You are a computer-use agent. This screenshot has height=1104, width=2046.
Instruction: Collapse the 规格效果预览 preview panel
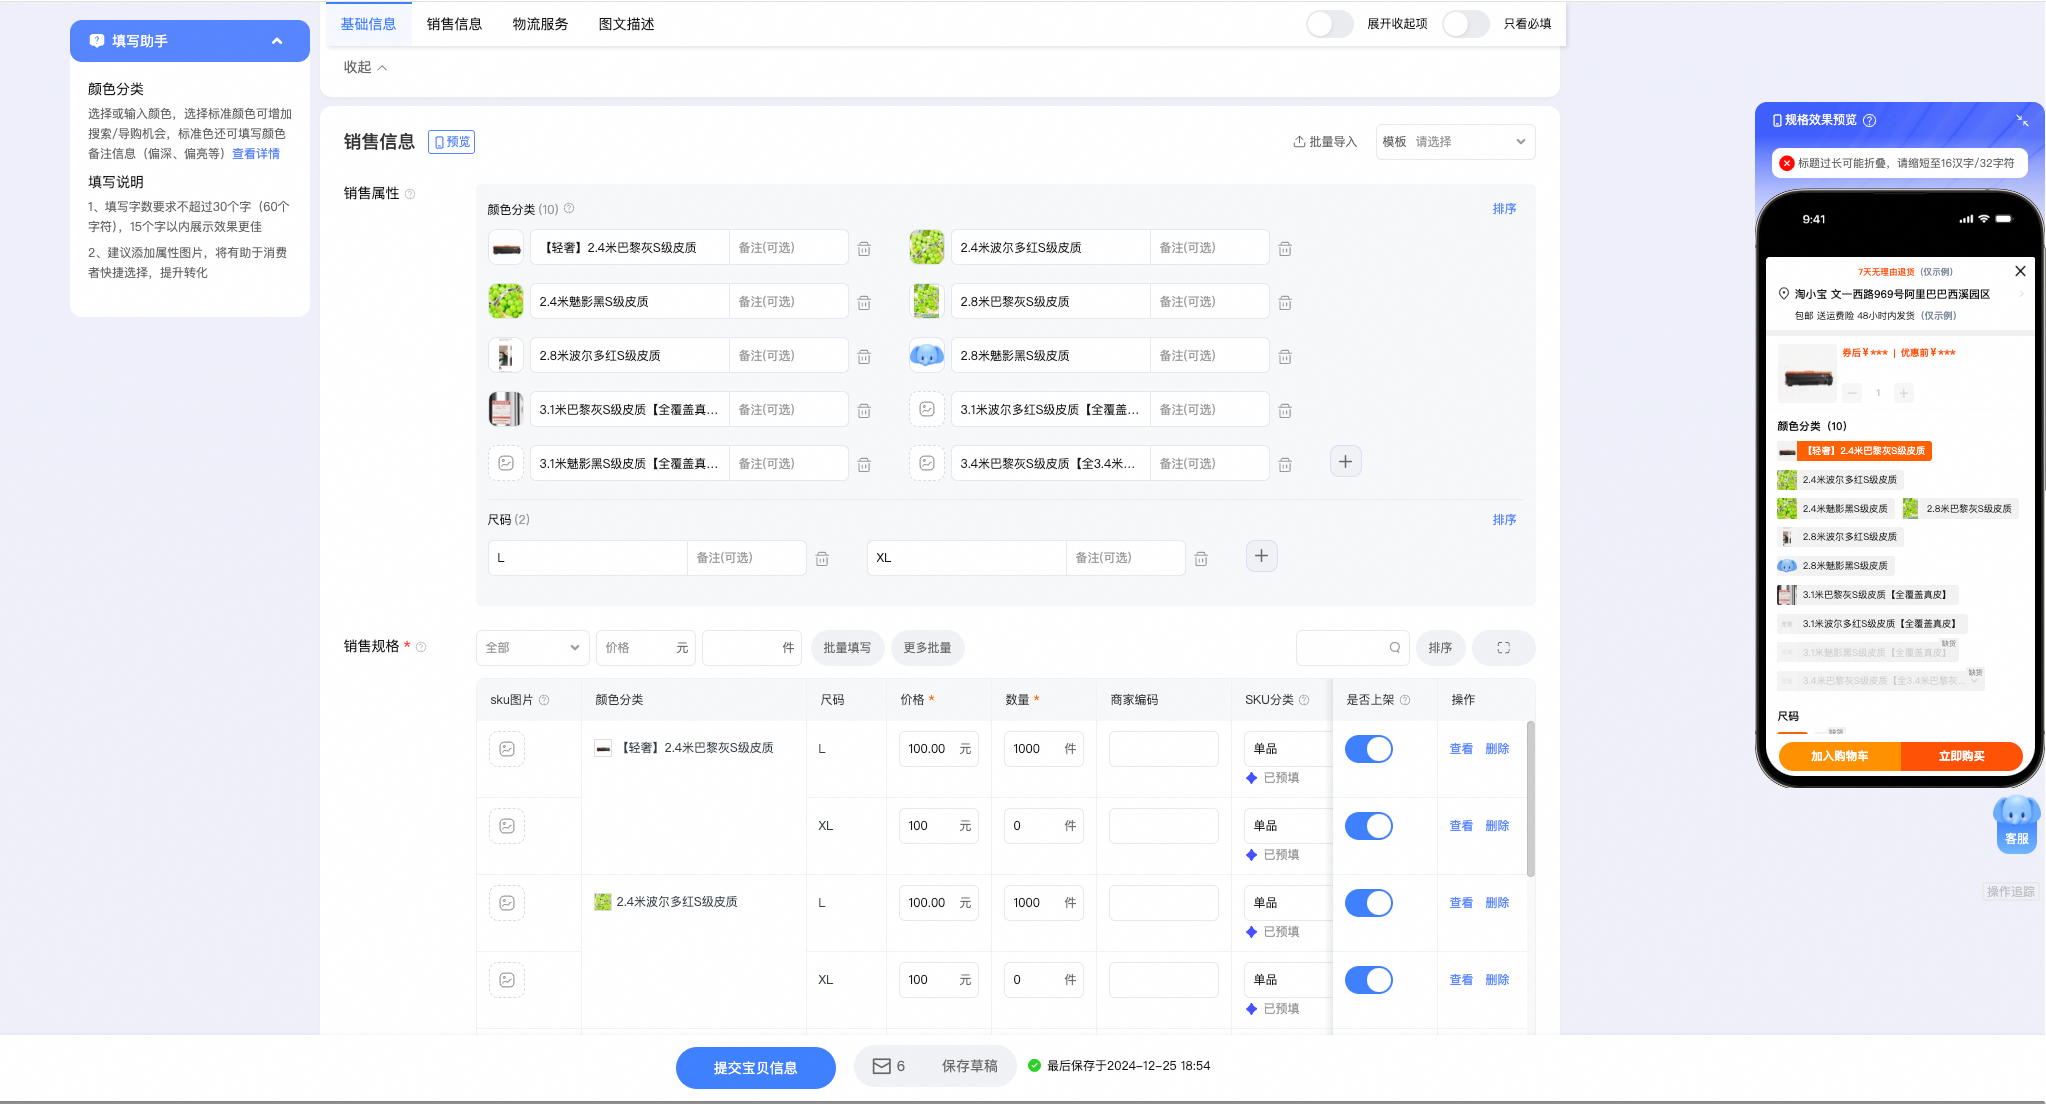pos(2022,120)
